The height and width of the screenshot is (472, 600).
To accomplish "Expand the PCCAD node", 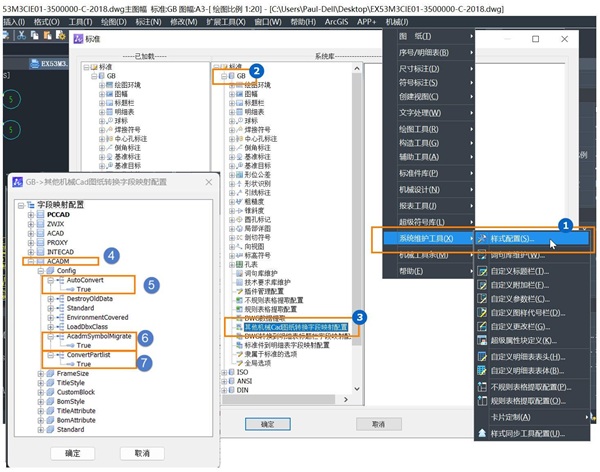I will [x=31, y=214].
